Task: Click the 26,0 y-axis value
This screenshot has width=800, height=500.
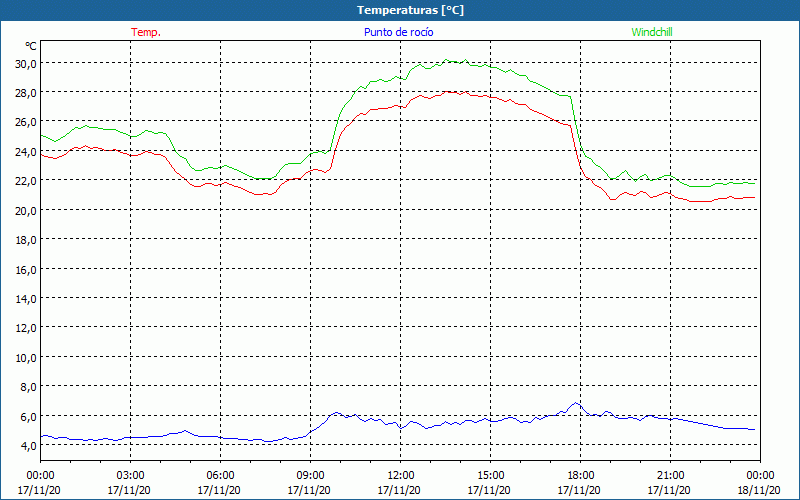Action: tap(27, 123)
